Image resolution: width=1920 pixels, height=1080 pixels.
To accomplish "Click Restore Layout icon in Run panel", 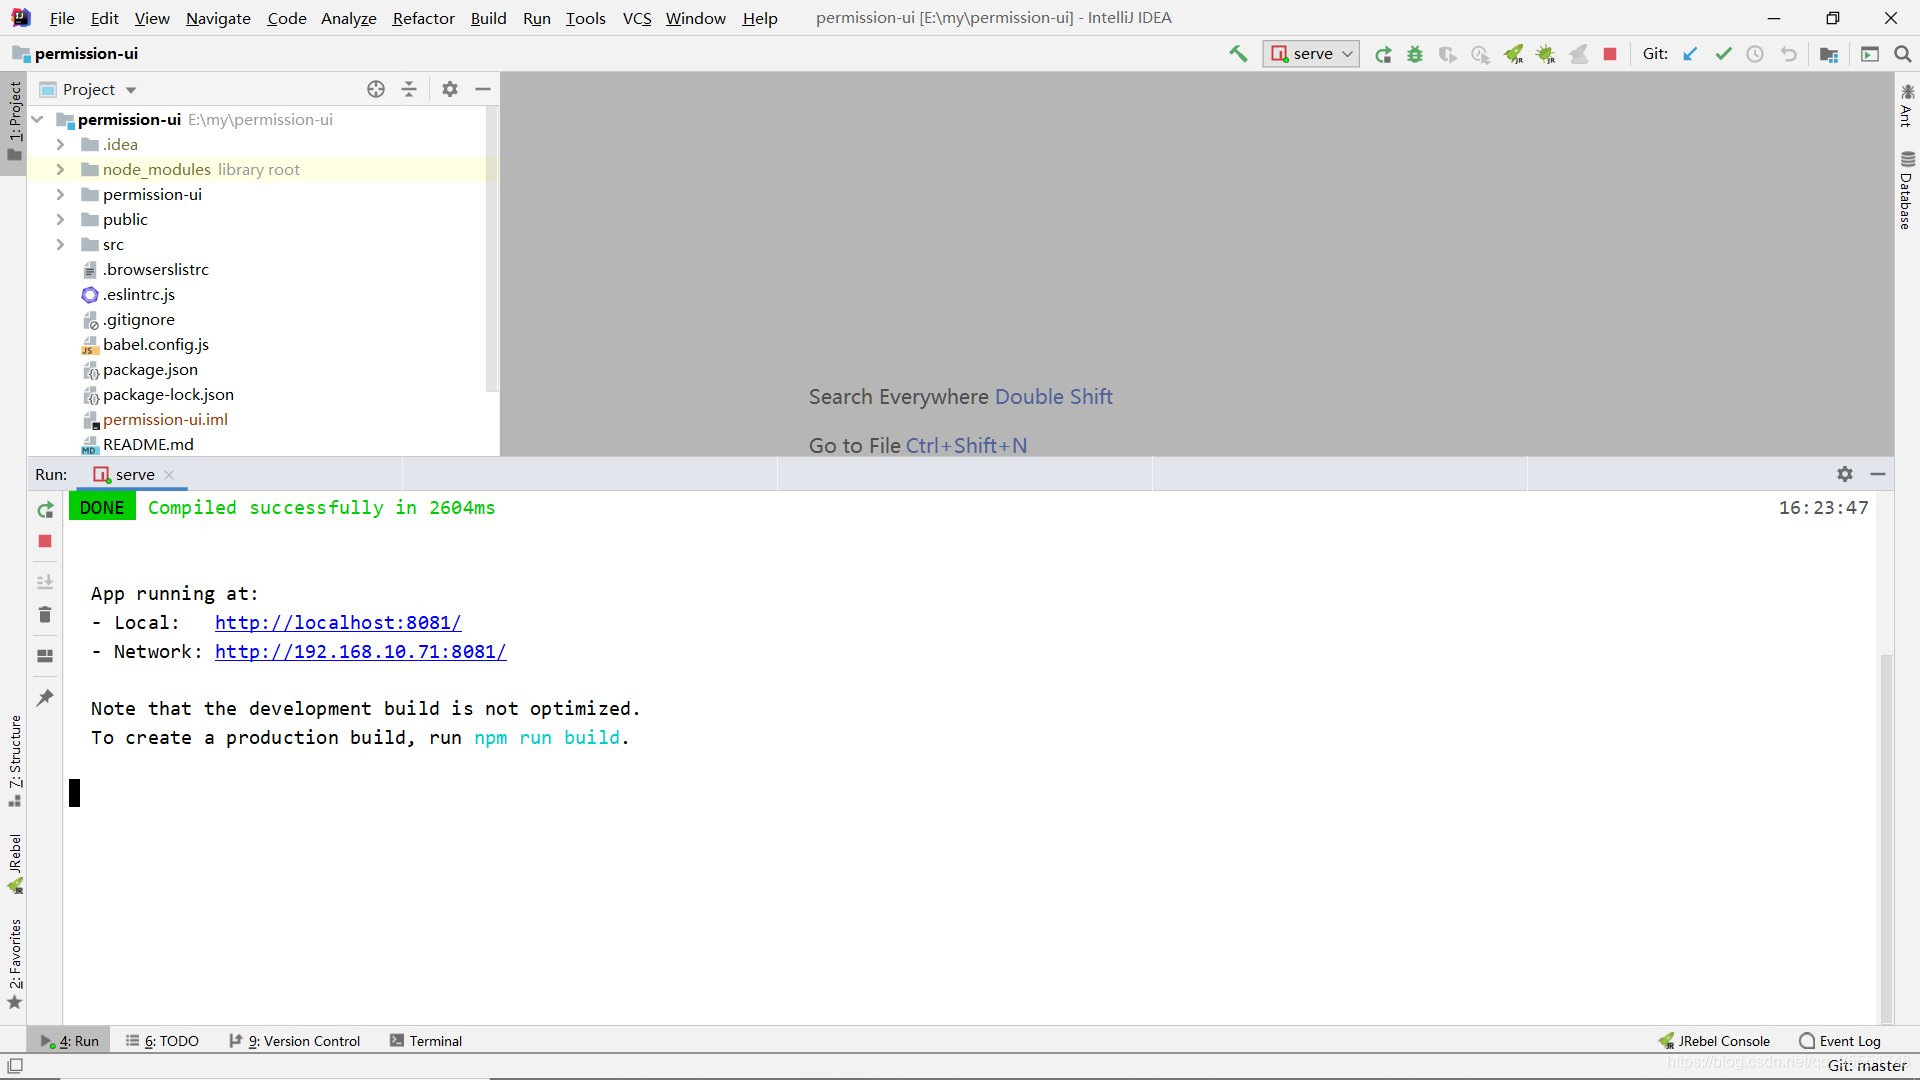I will [x=45, y=656].
